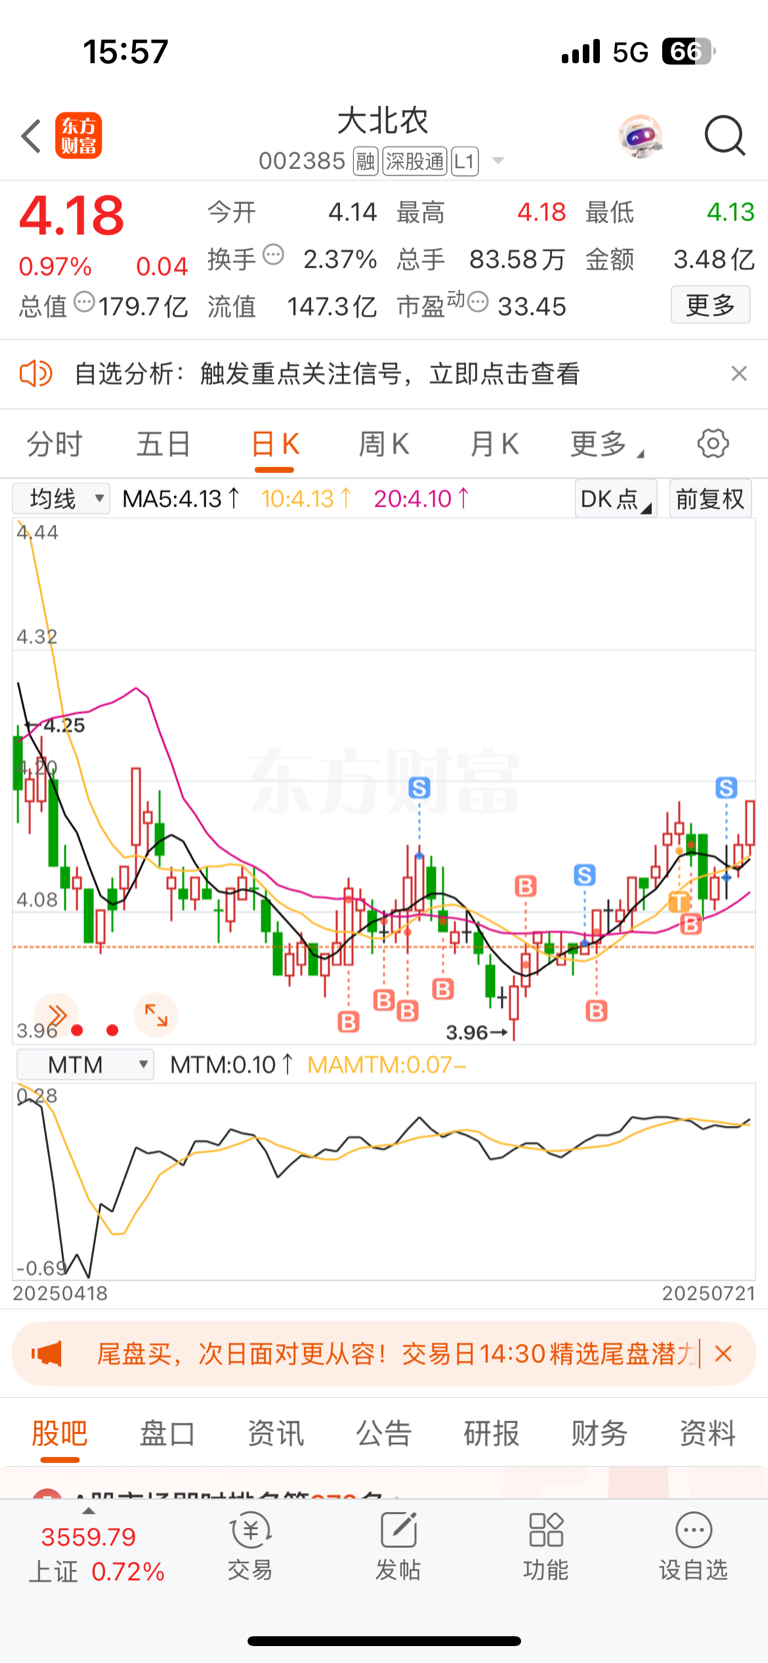The width and height of the screenshot is (768, 1663).
Task: Tap the cellular signal bars icon
Action: tap(581, 51)
